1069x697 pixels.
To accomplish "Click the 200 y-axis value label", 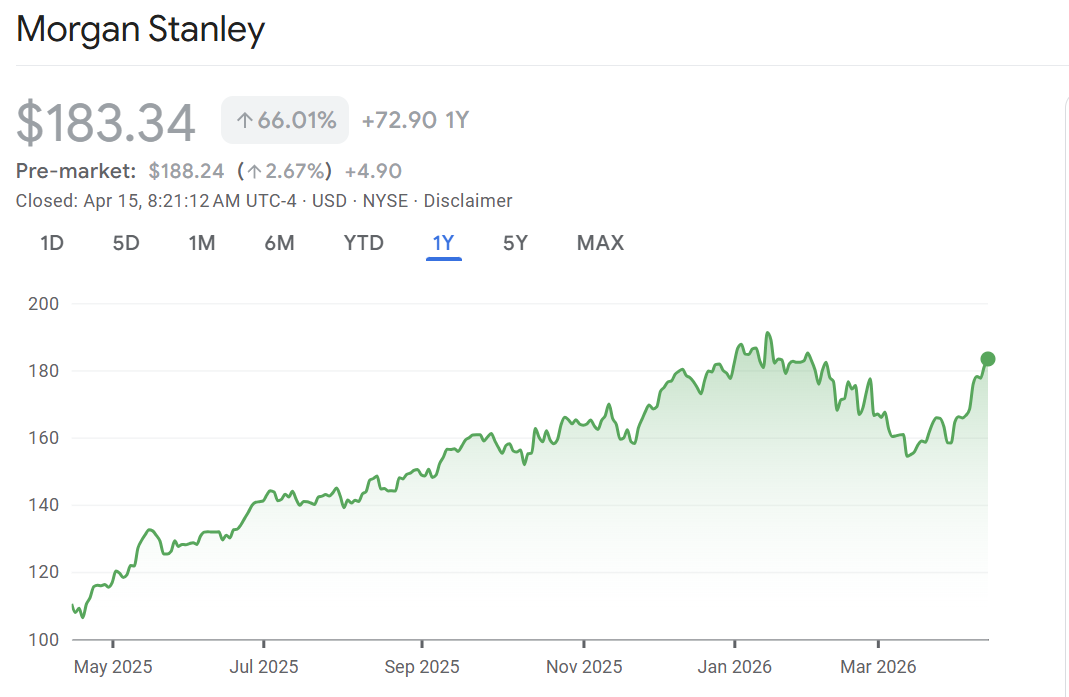I will (45, 303).
